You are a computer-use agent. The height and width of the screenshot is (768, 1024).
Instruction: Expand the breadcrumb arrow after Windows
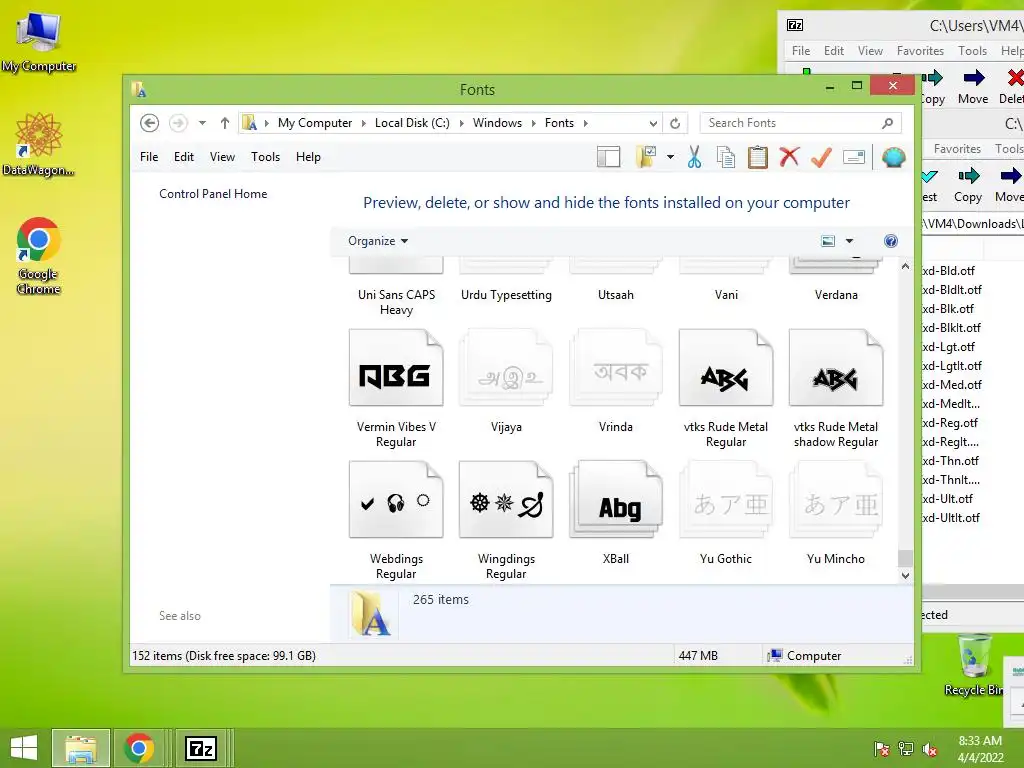[534, 123]
